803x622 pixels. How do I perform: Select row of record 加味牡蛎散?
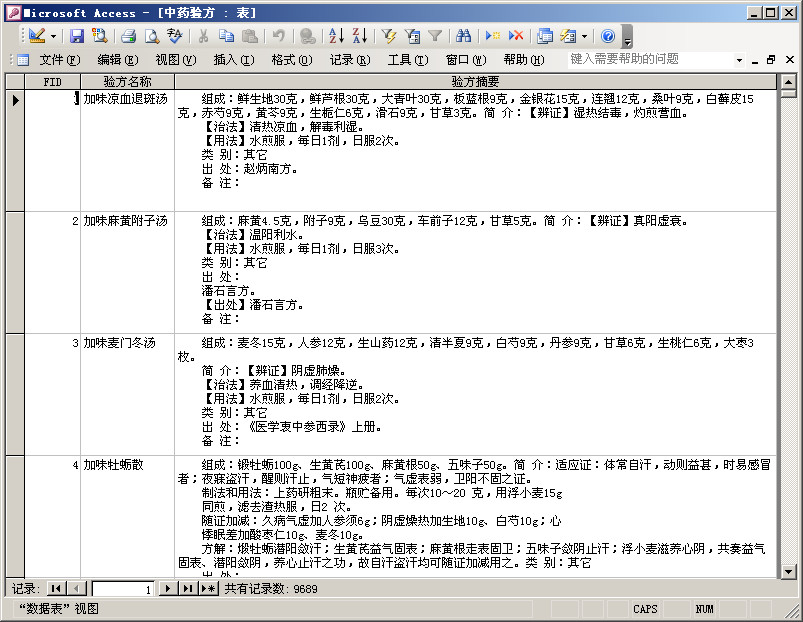click(15, 517)
